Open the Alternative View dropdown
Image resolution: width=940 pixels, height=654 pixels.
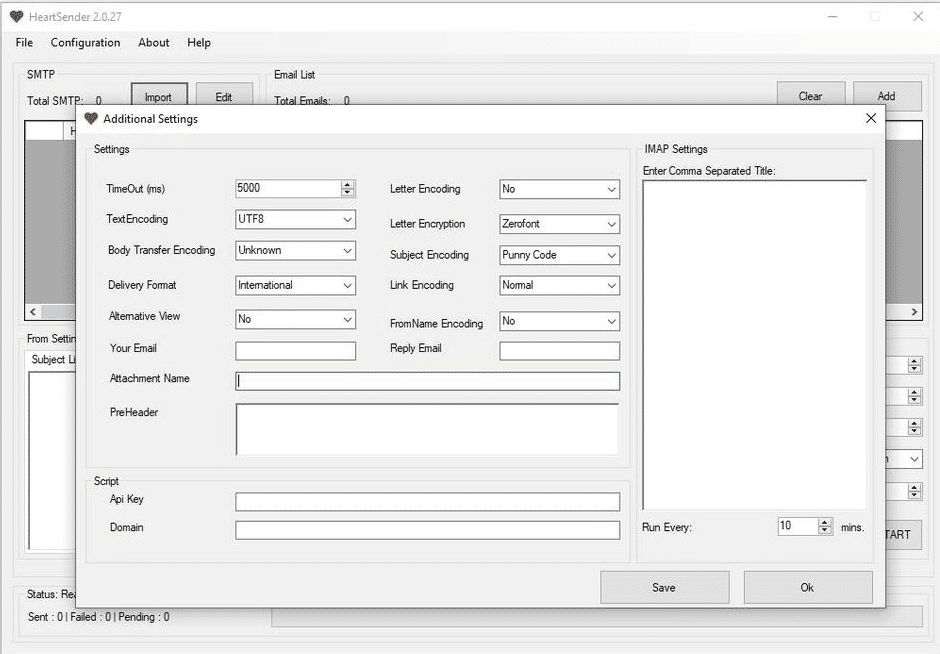[x=347, y=320]
